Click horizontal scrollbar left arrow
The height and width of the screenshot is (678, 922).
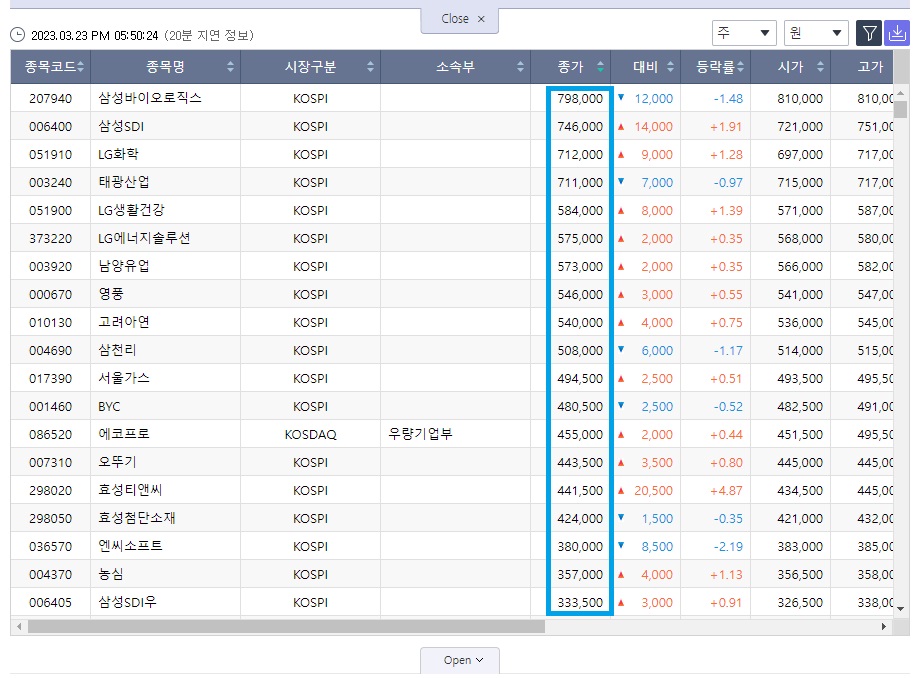pyautogui.click(x=19, y=627)
